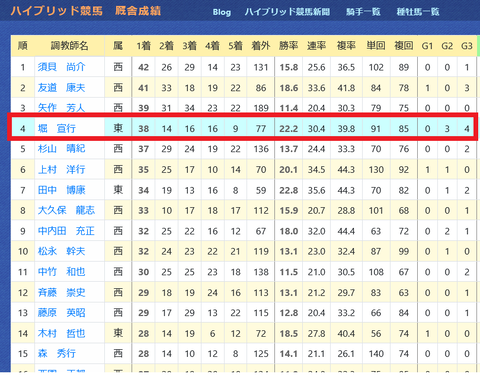Click the 着外 column header
The image size is (480, 380).
(x=261, y=46)
